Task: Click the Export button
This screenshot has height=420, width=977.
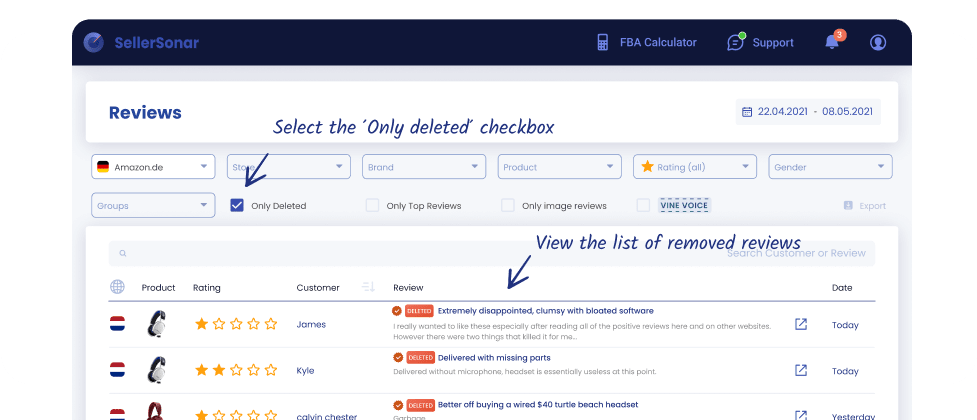Action: (864, 206)
